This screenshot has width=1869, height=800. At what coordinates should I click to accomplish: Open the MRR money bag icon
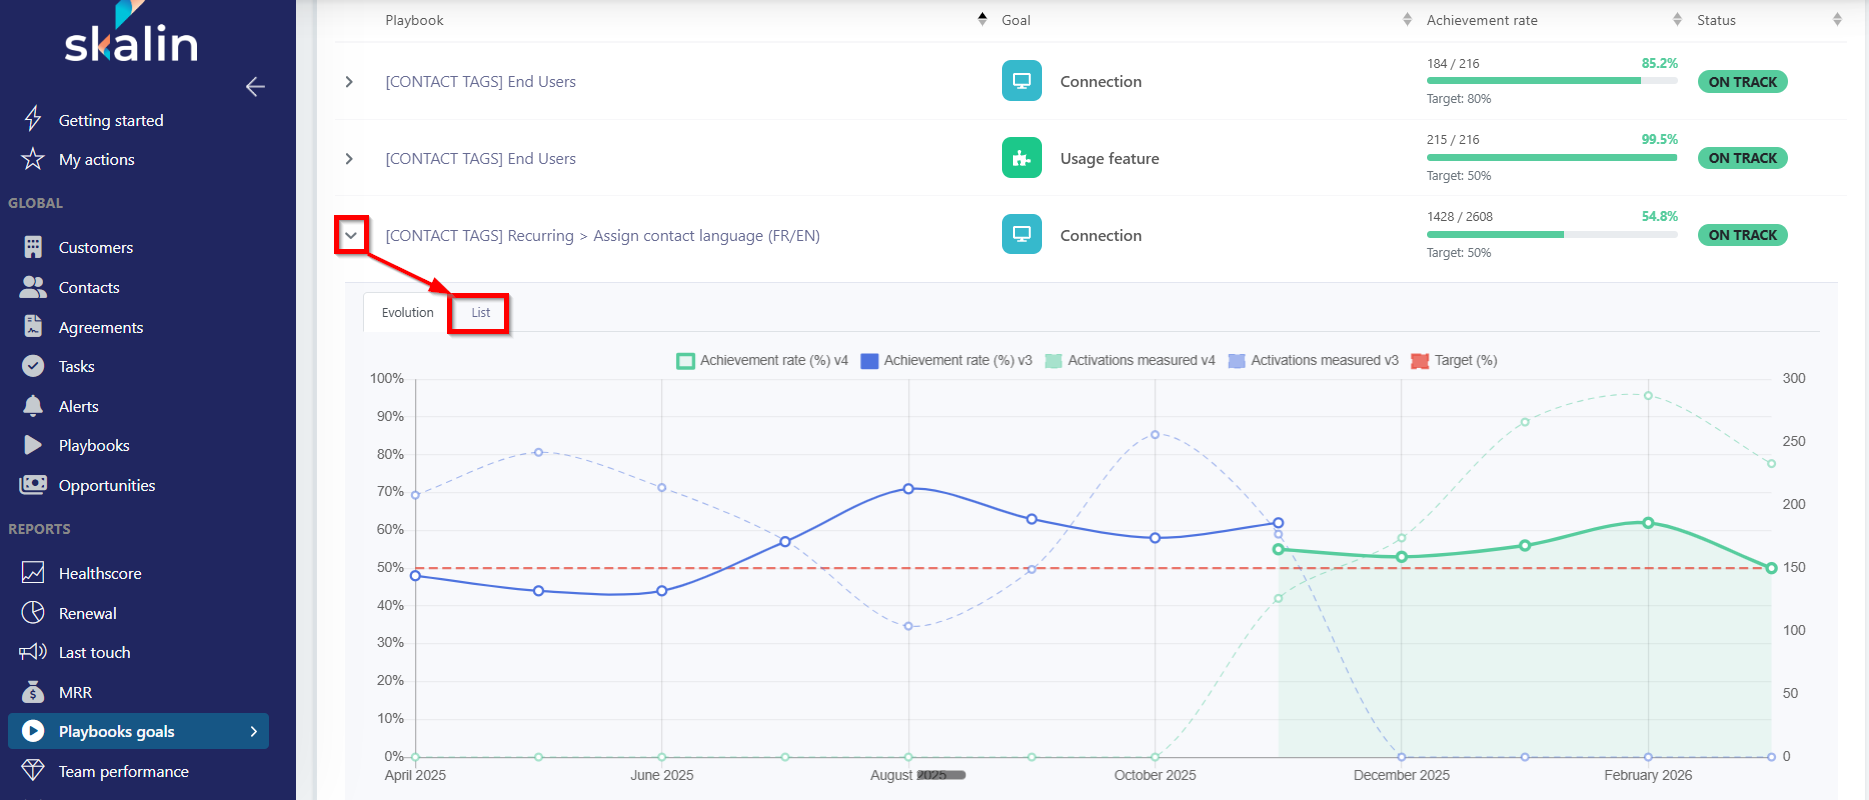33,692
